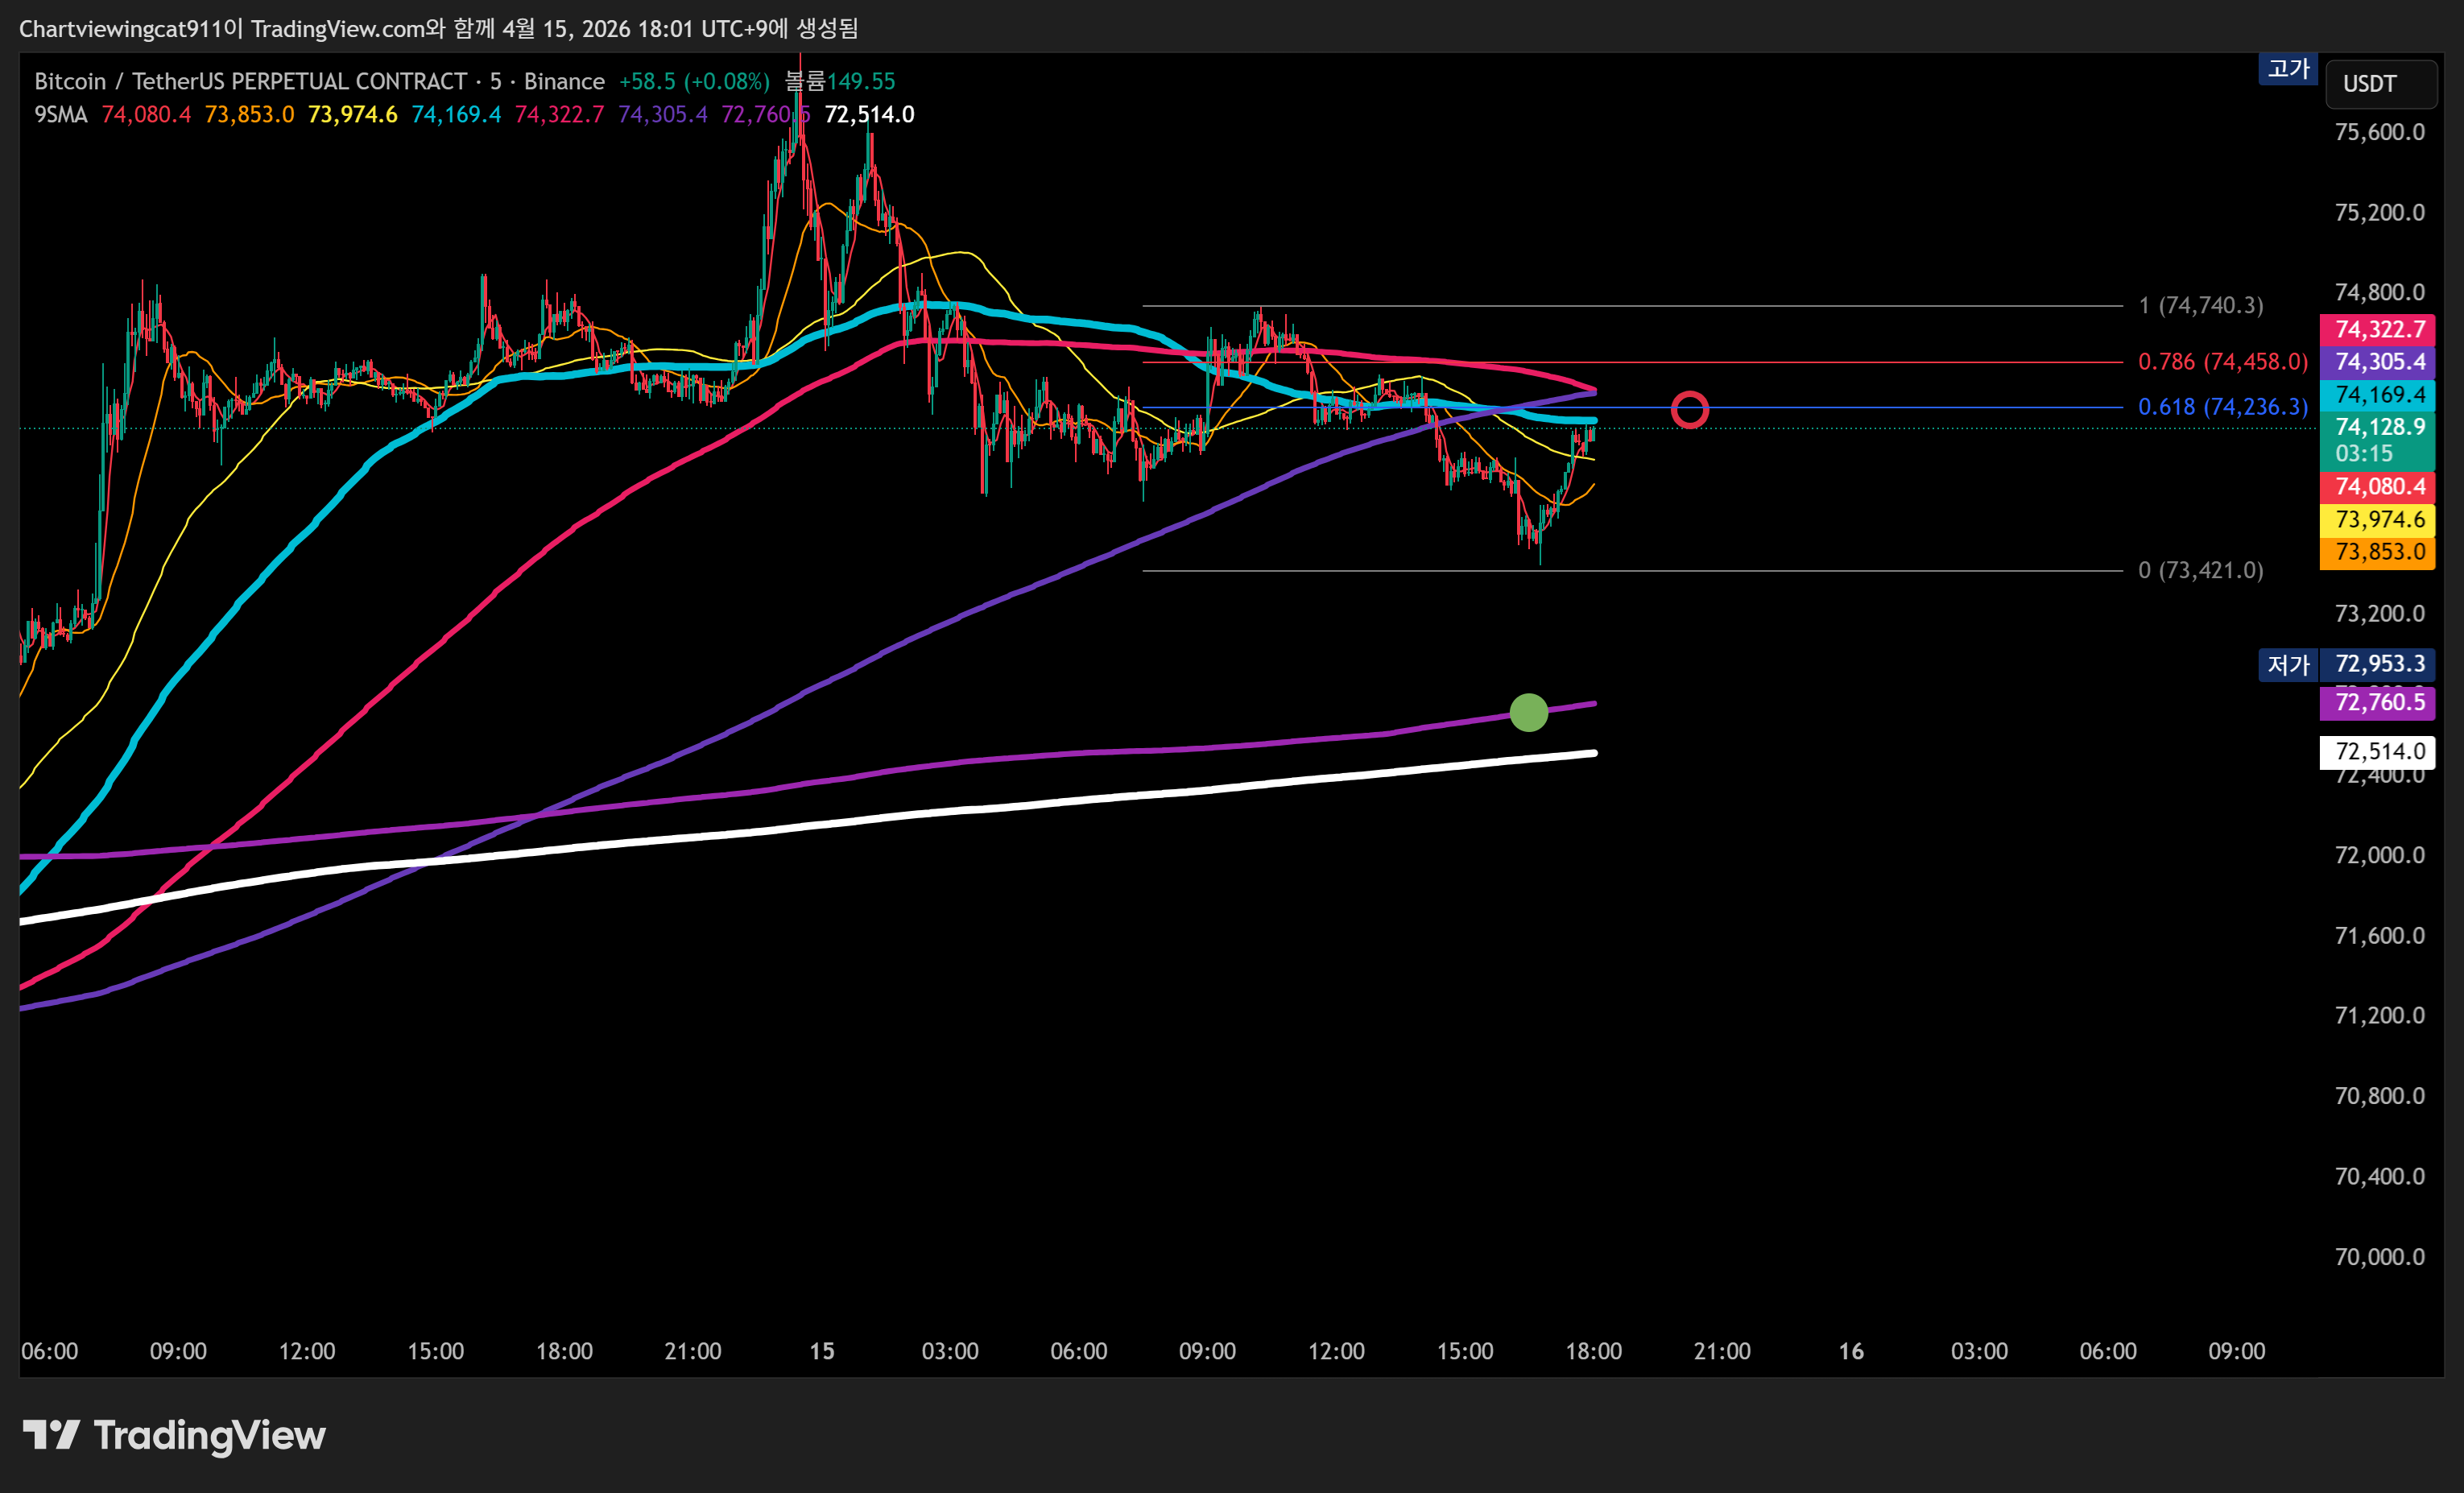Click the red hollow circle on 0.618 line

pos(1689,409)
